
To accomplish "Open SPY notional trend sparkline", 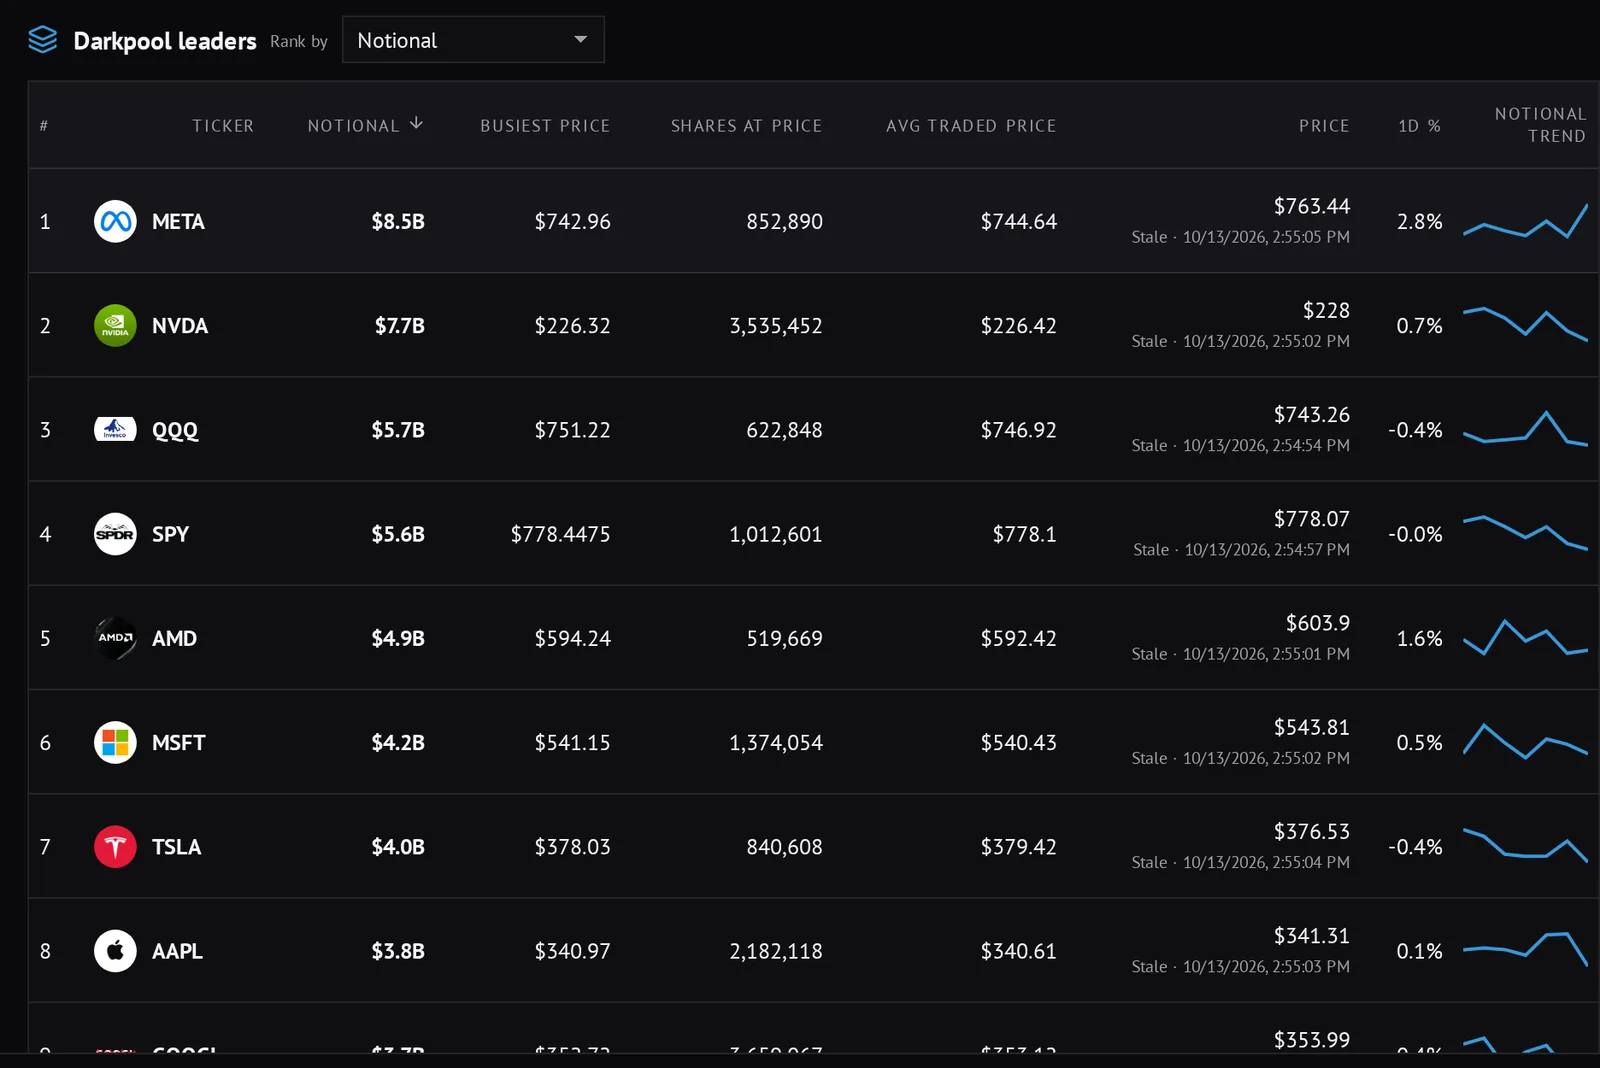I will (x=1525, y=533).
